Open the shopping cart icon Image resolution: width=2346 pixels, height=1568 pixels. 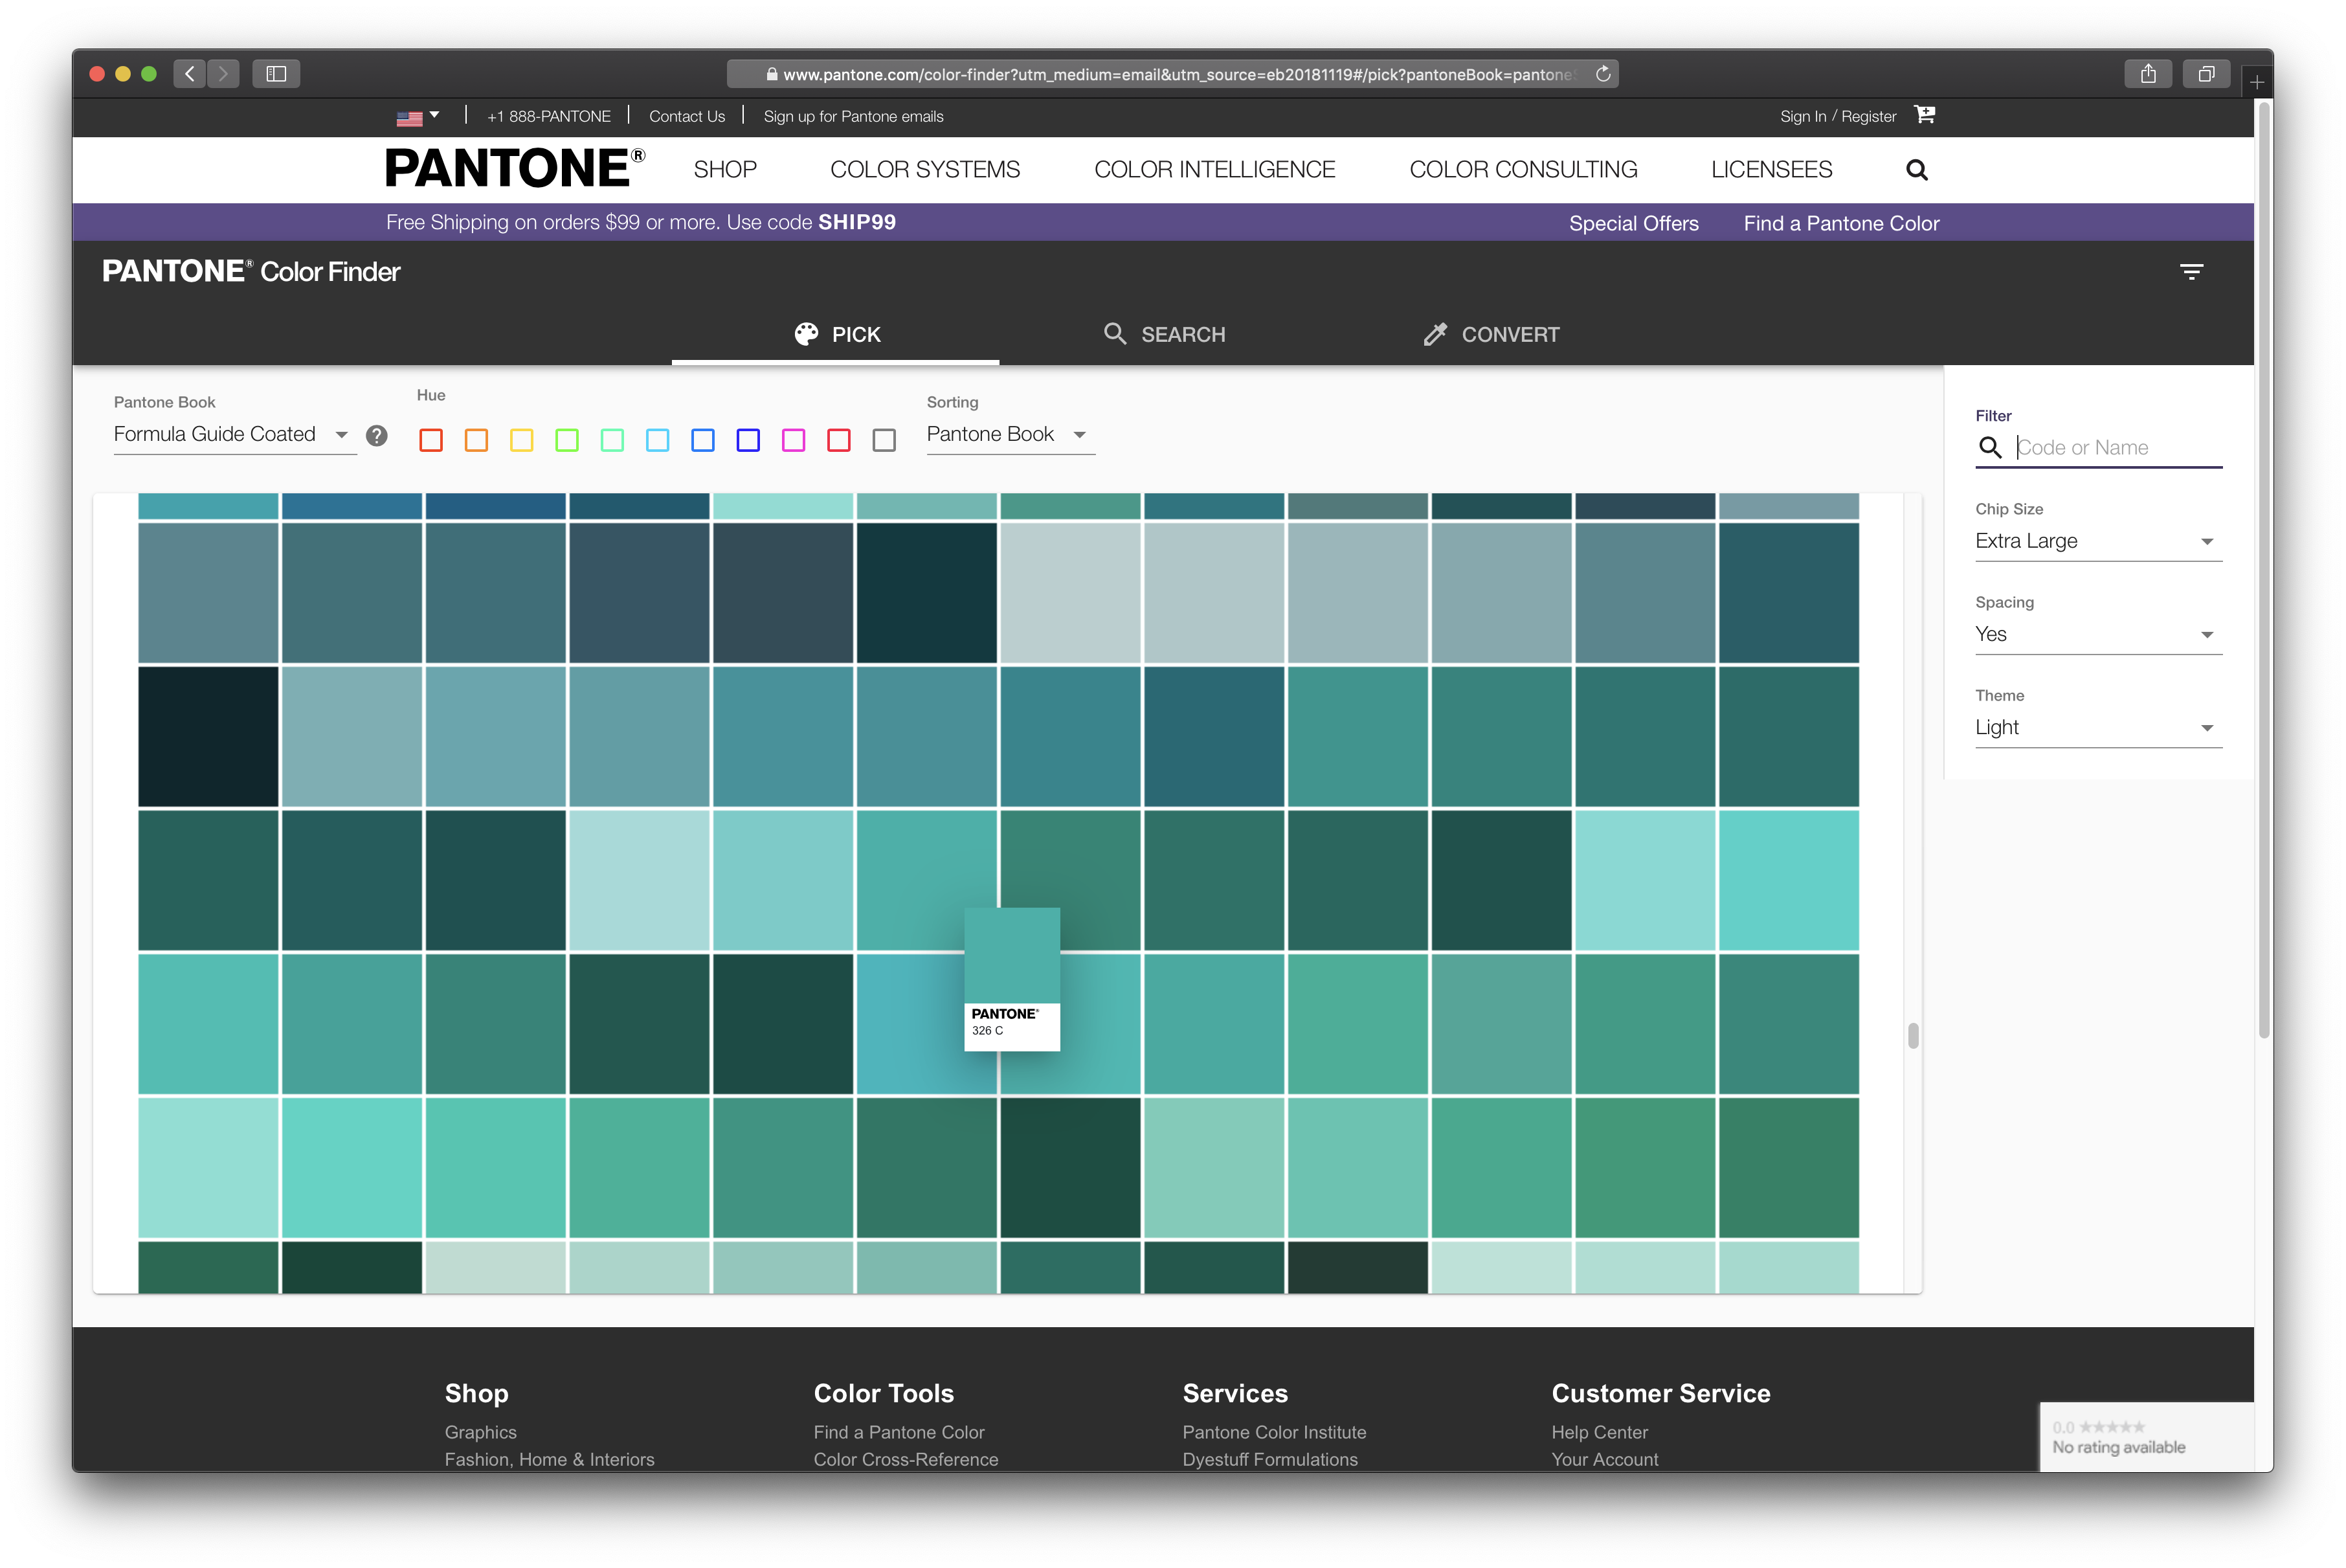pos(1924,115)
